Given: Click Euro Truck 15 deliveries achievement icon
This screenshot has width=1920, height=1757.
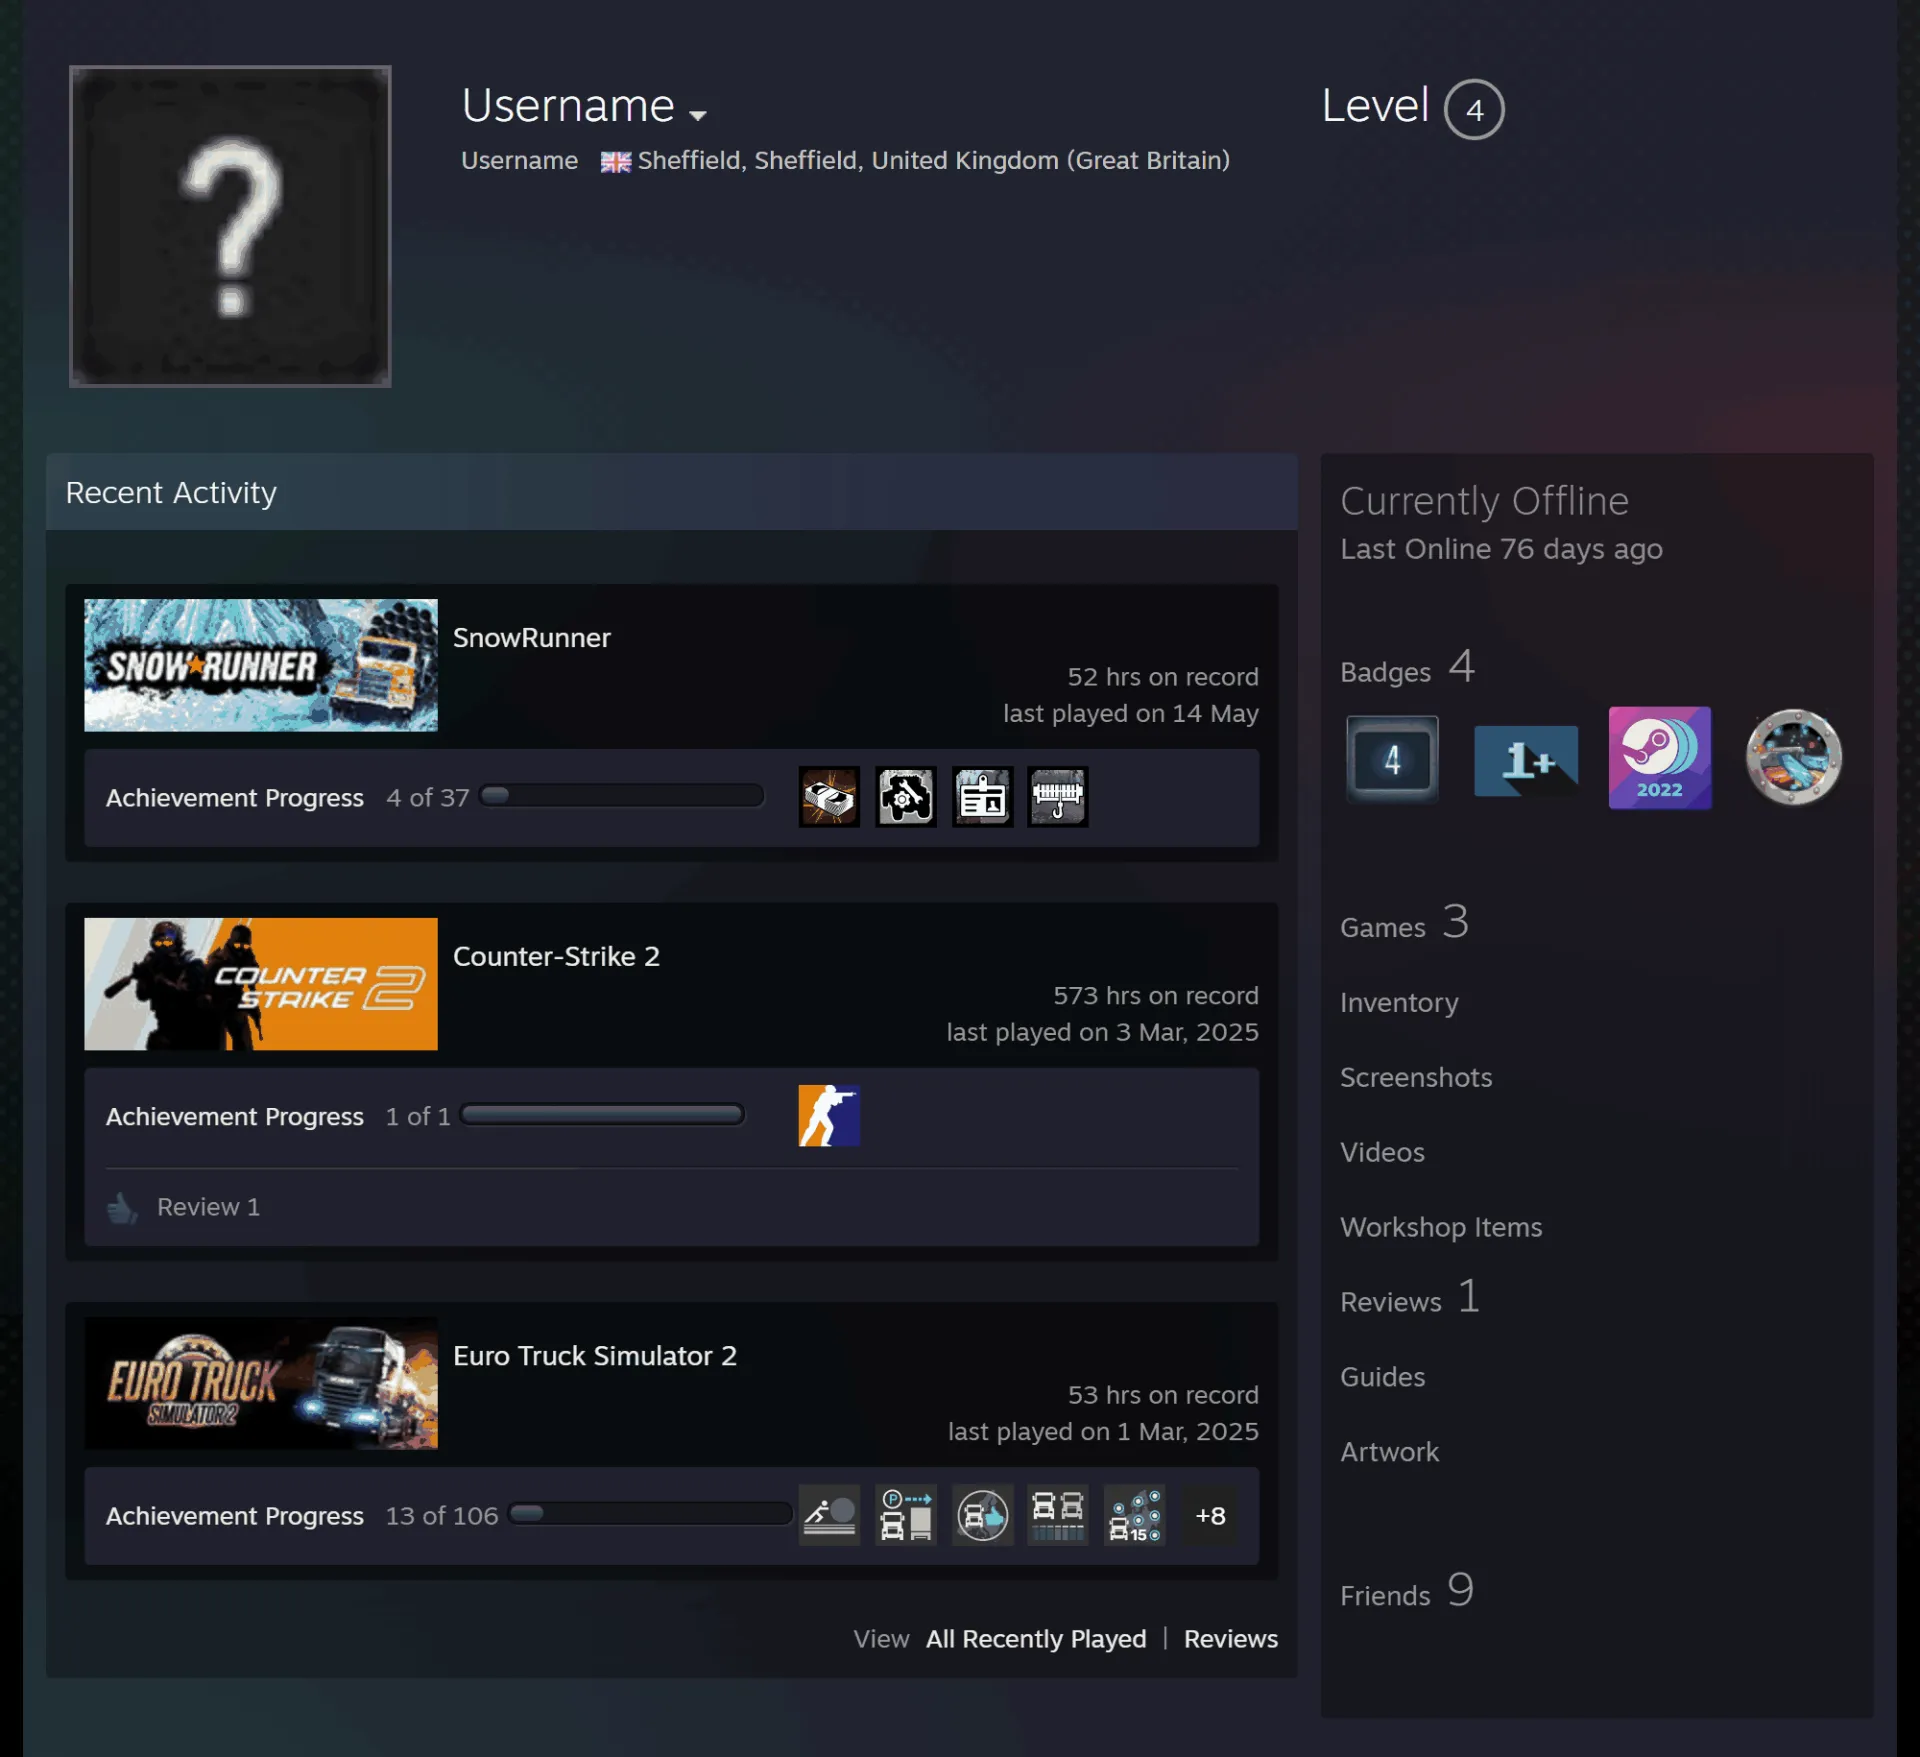Looking at the screenshot, I should tap(1135, 1515).
